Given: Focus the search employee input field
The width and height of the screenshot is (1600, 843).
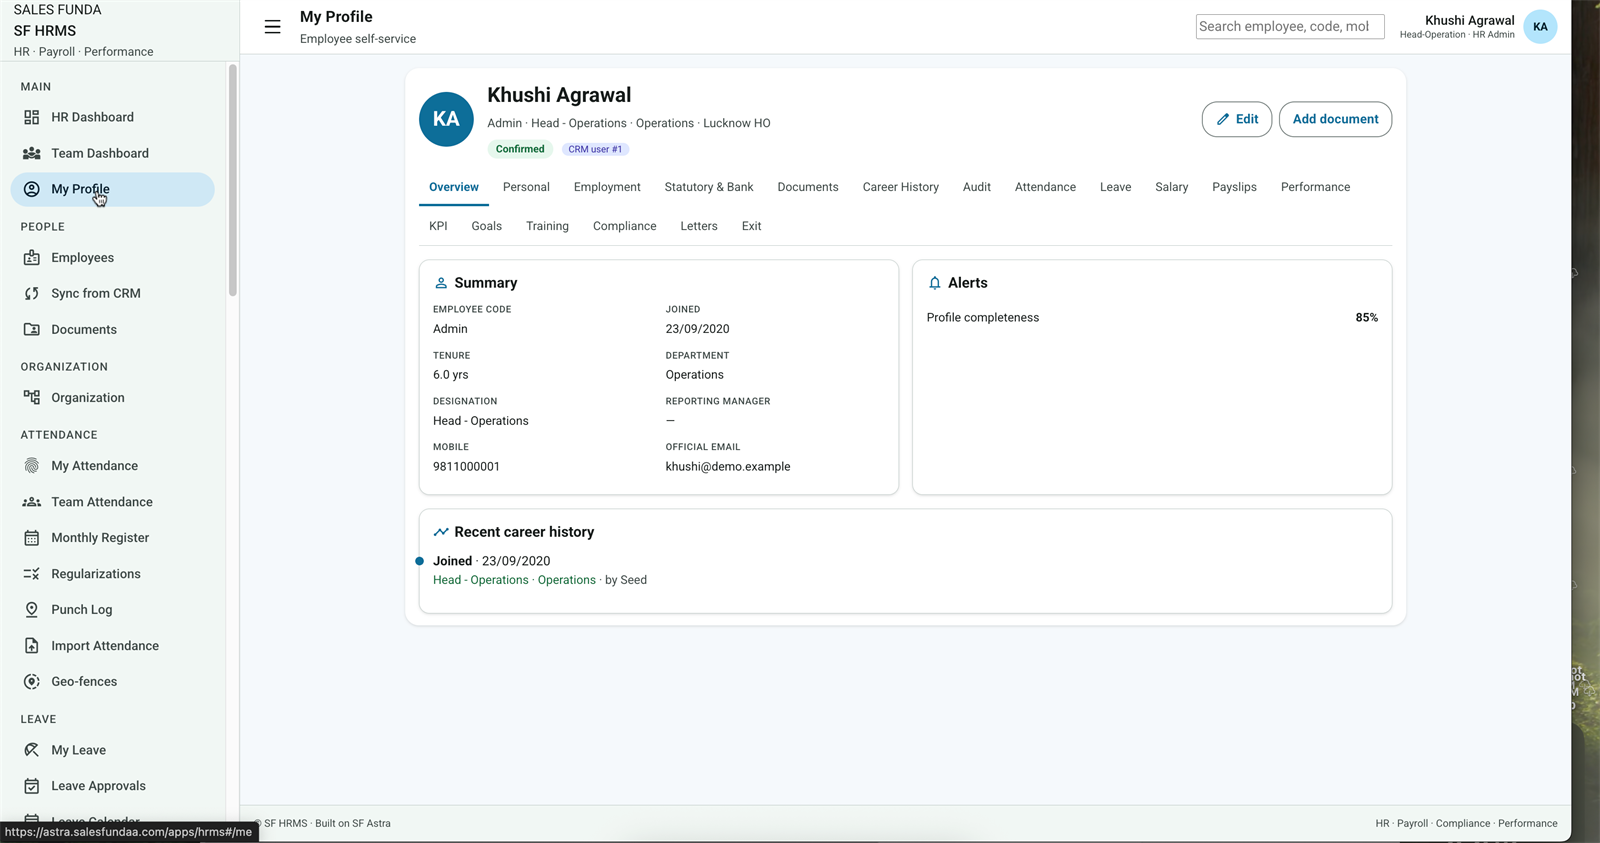Looking at the screenshot, I should pyautogui.click(x=1290, y=27).
